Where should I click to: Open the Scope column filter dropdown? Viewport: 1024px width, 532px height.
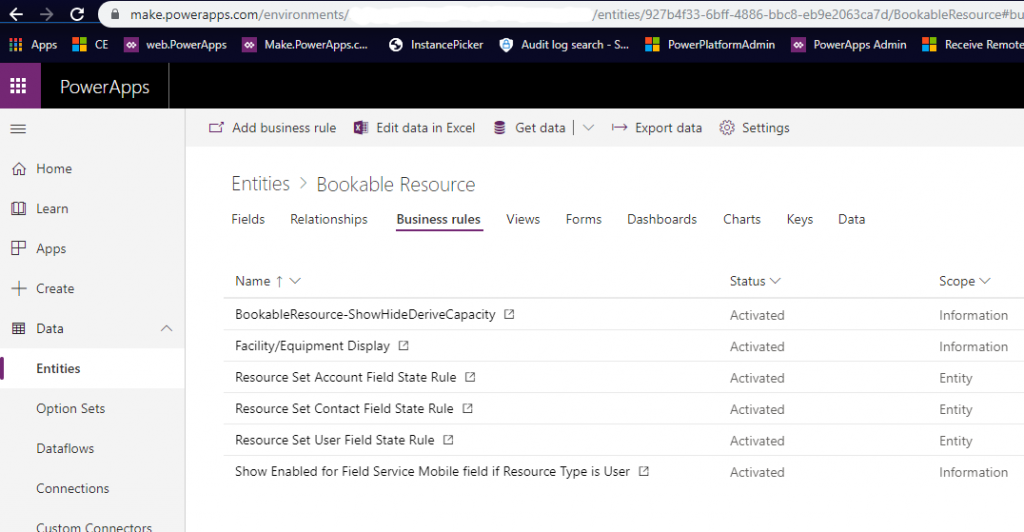point(985,281)
